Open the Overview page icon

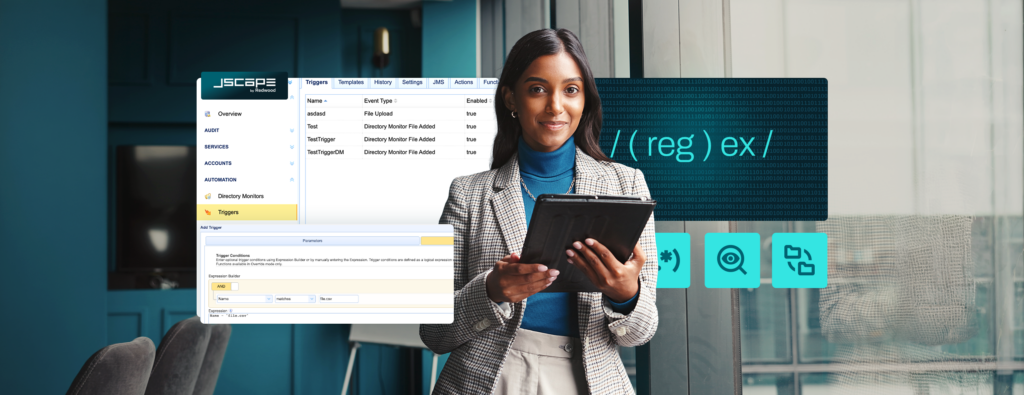click(x=208, y=114)
